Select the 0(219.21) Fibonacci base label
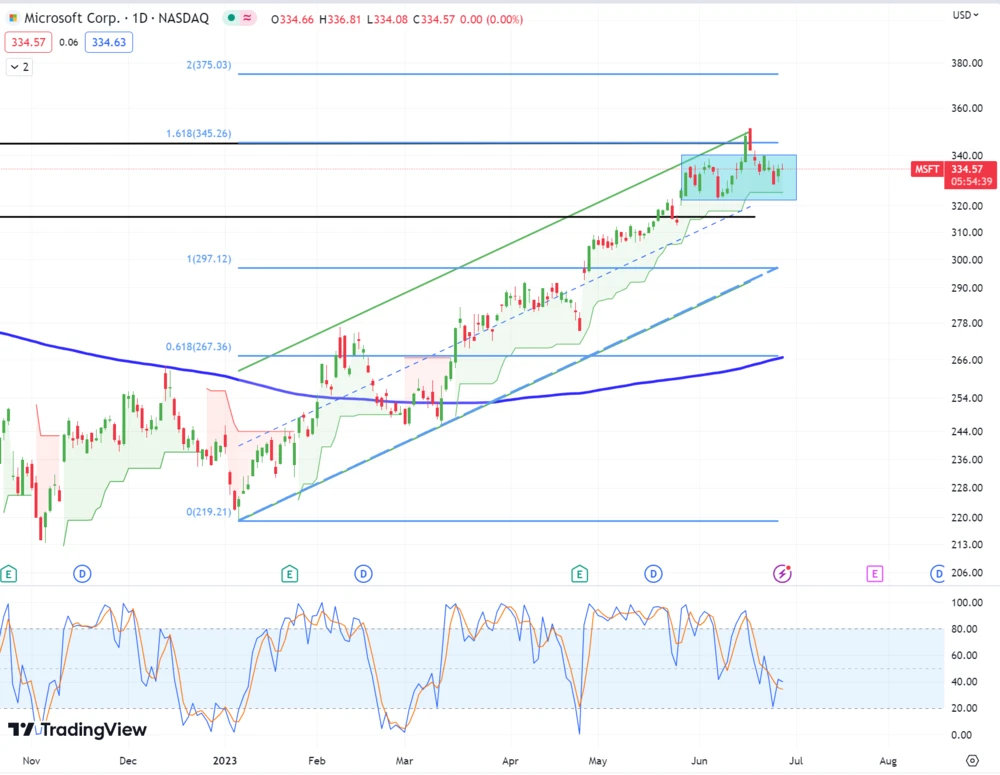 pos(208,511)
